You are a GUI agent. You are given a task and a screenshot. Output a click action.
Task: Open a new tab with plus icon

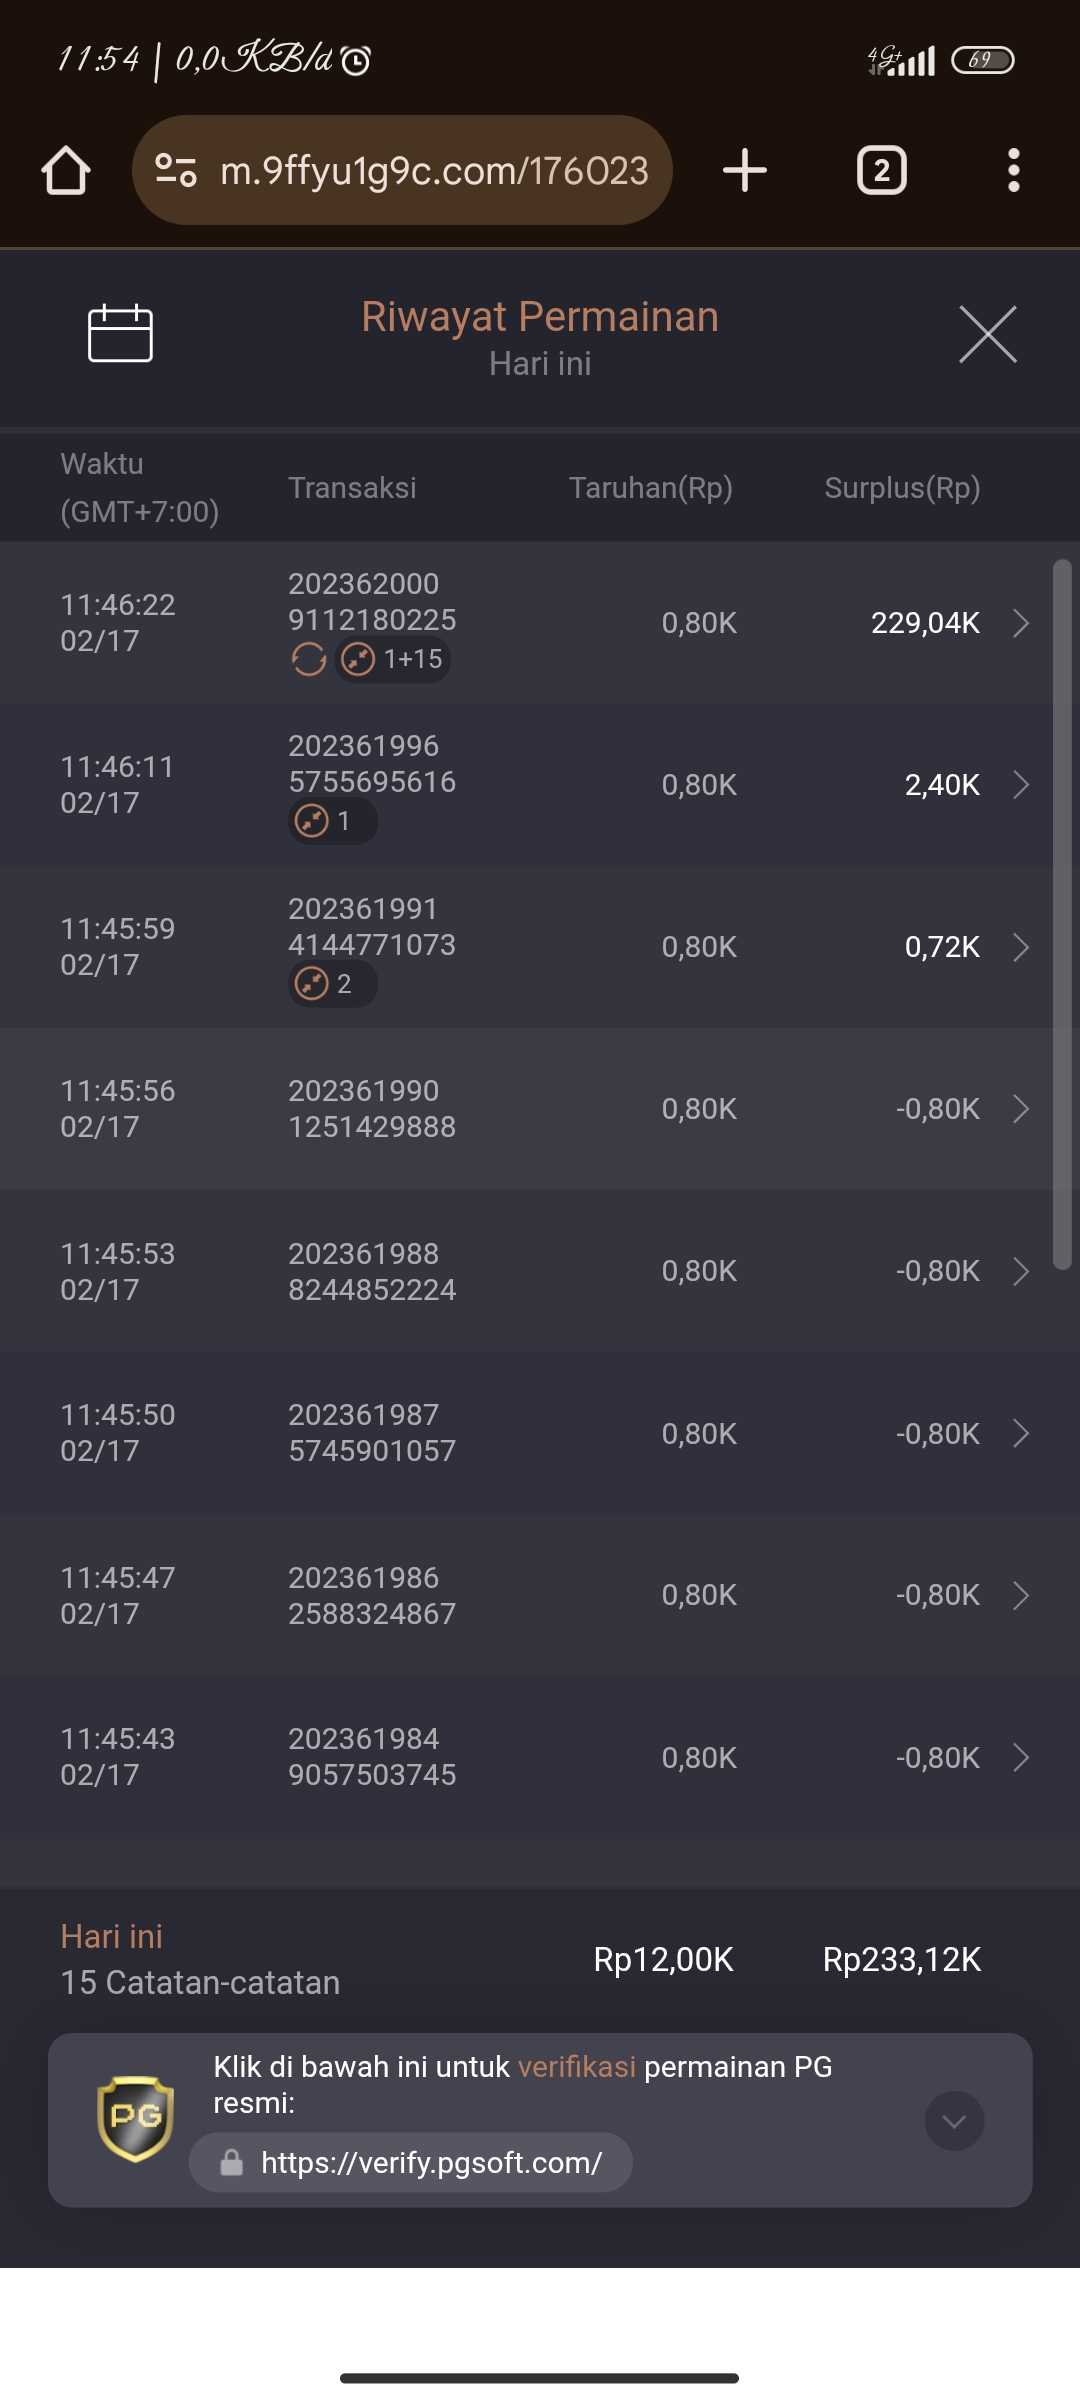pos(745,170)
